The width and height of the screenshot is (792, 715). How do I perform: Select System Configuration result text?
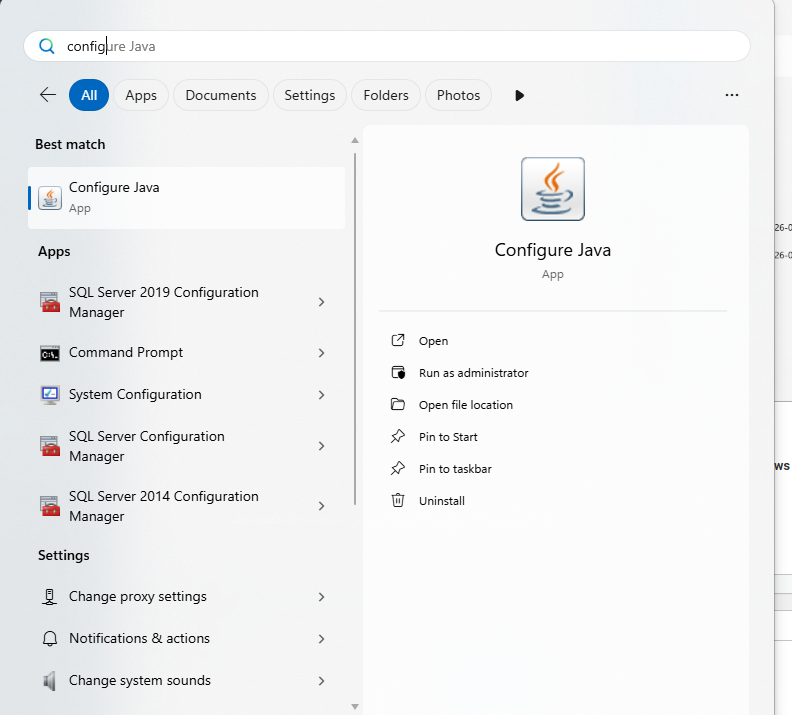coord(135,394)
